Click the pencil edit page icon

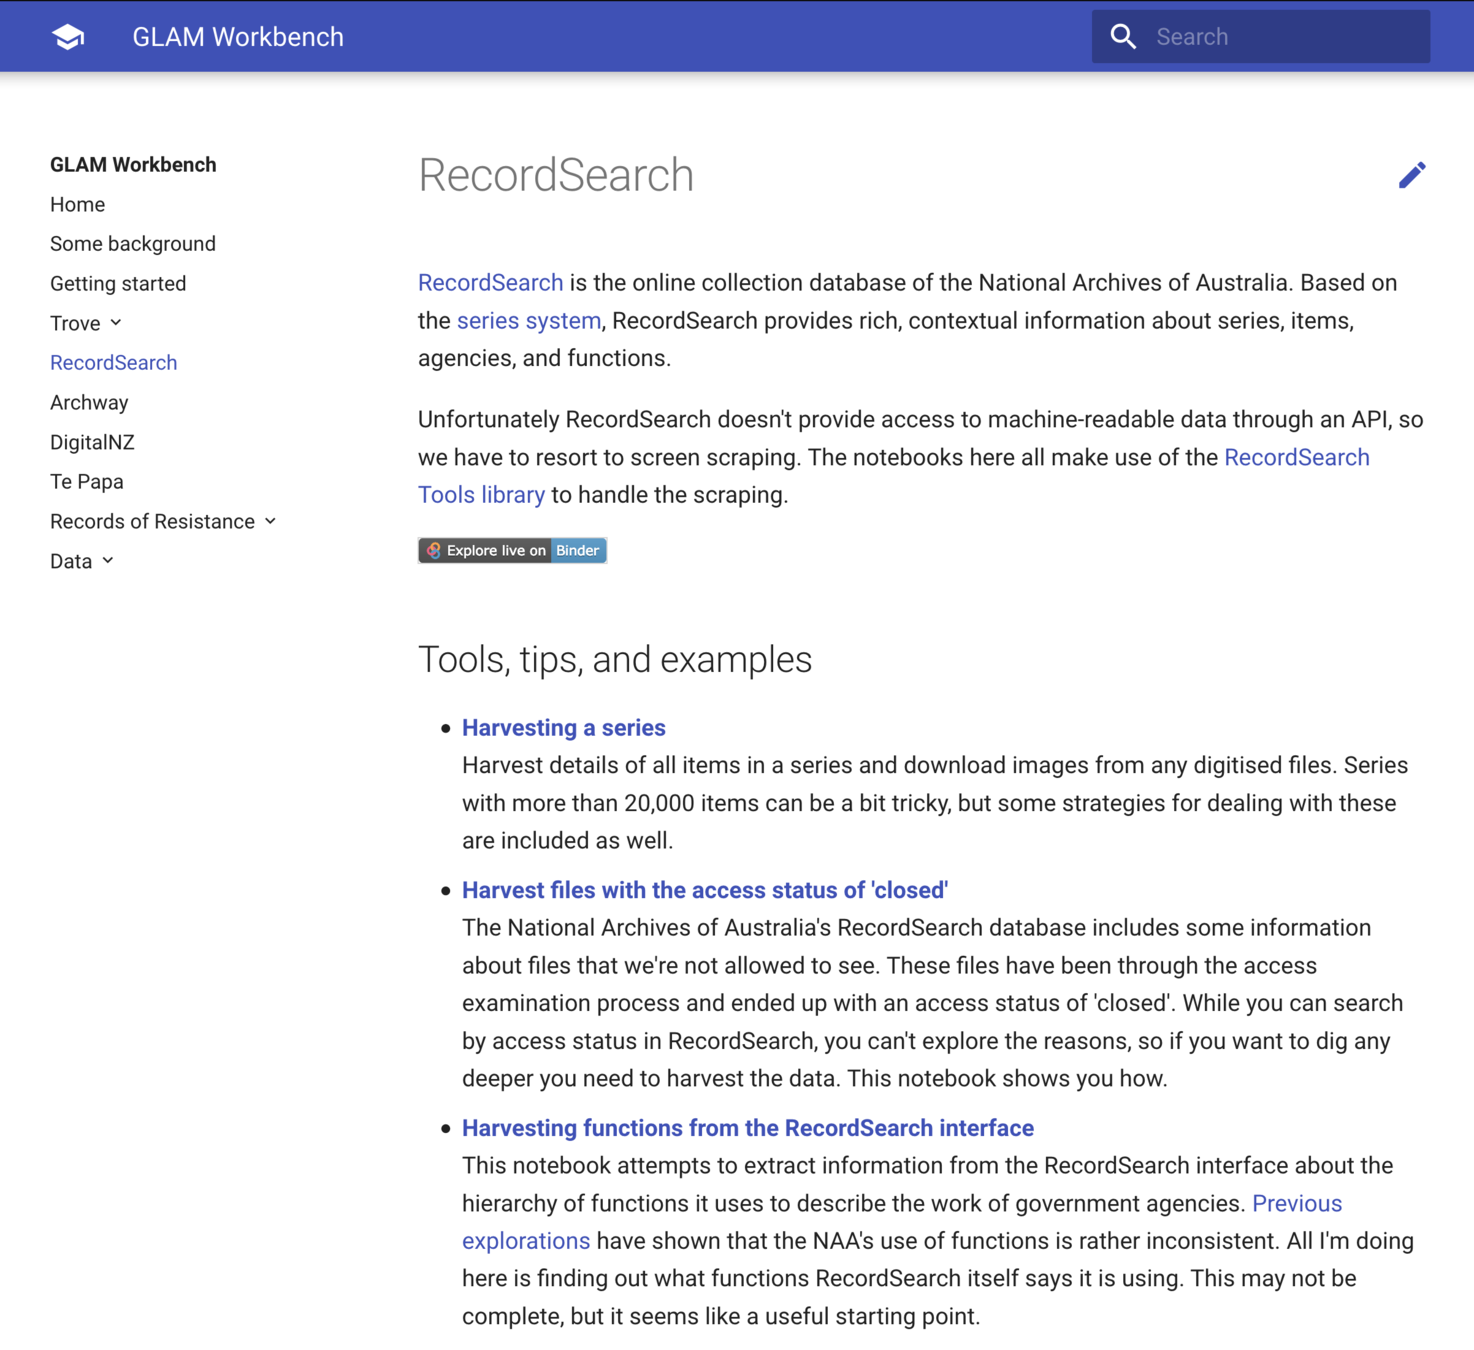coord(1412,175)
